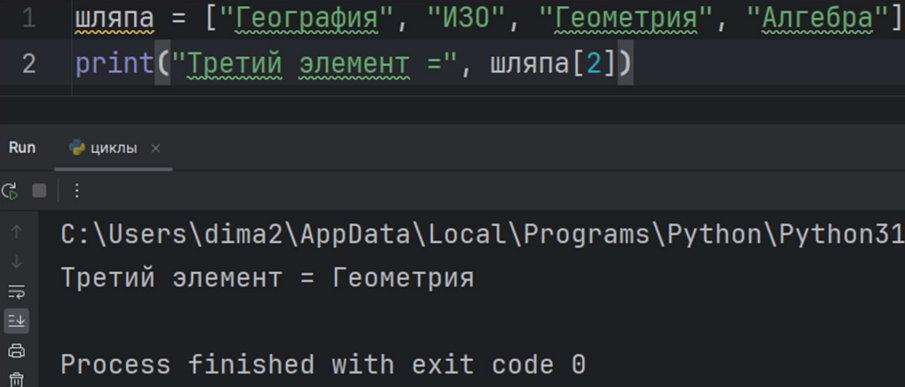Close the циклы run tab
The width and height of the screenshot is (905, 387).
click(x=155, y=148)
